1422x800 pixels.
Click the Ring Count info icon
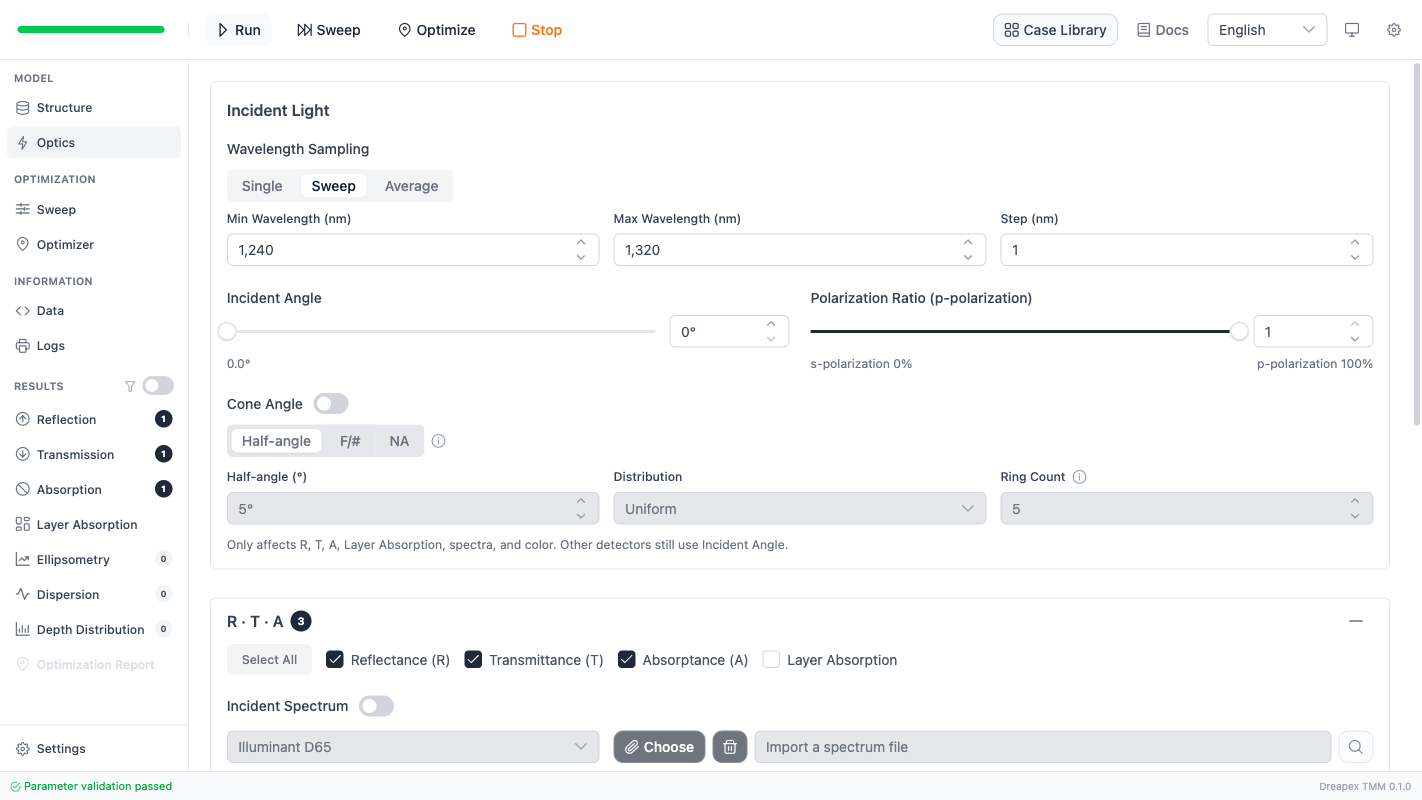click(x=1079, y=477)
